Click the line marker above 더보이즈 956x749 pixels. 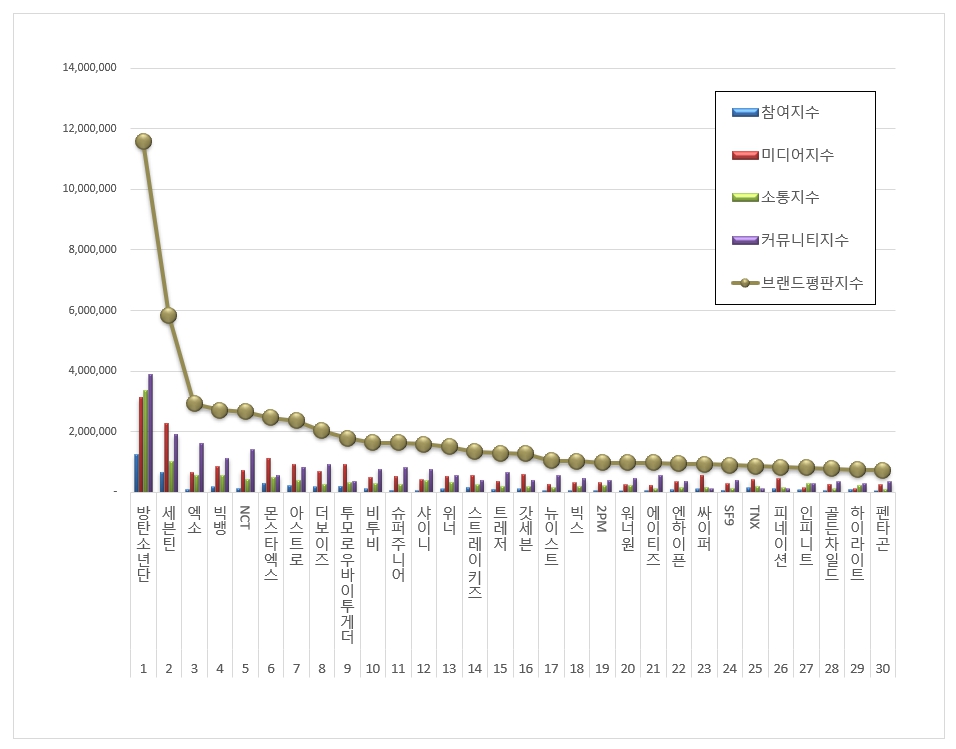point(322,430)
